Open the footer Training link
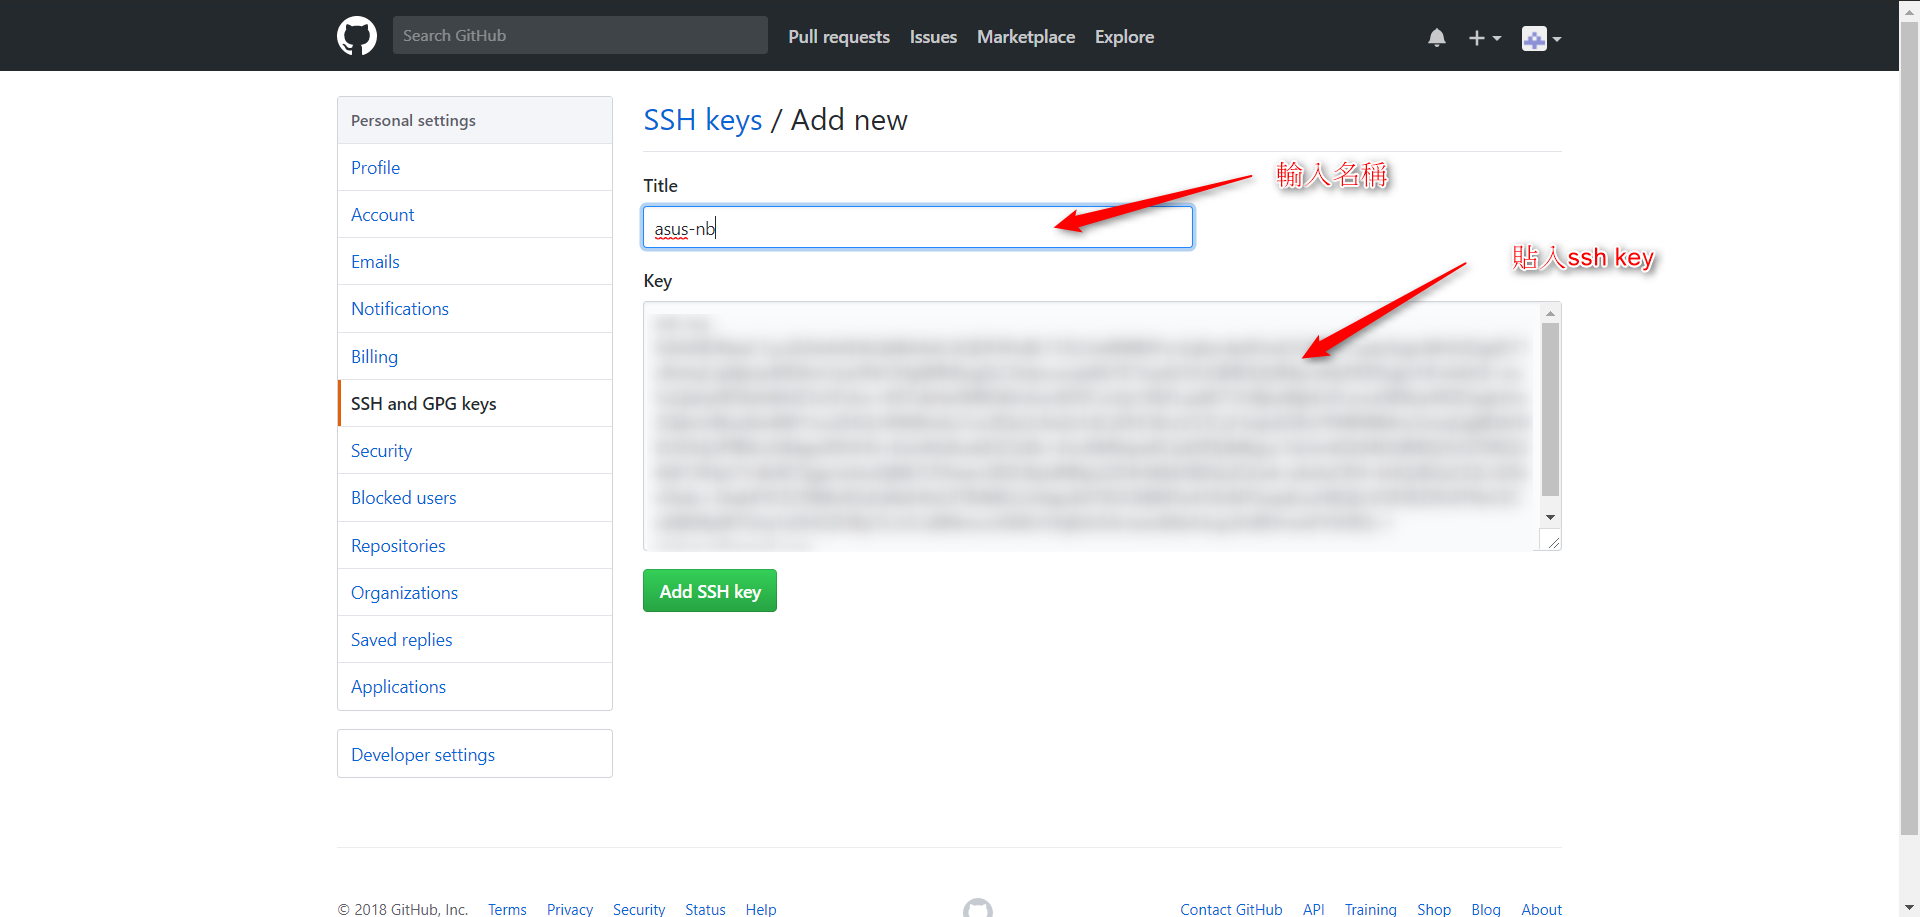1920x917 pixels. point(1370,909)
